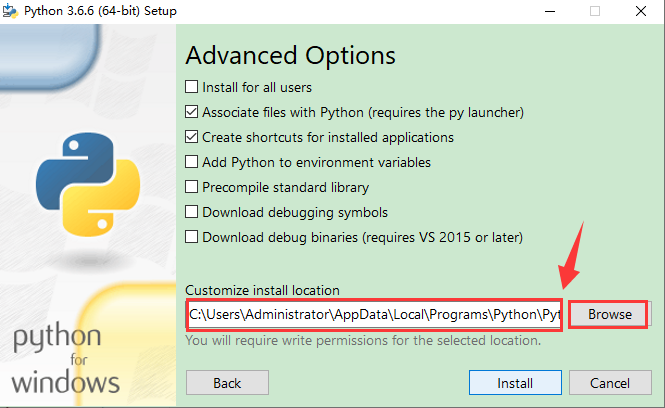Start installation with Install button
Viewport: 665px width, 408px height.
[x=515, y=383]
